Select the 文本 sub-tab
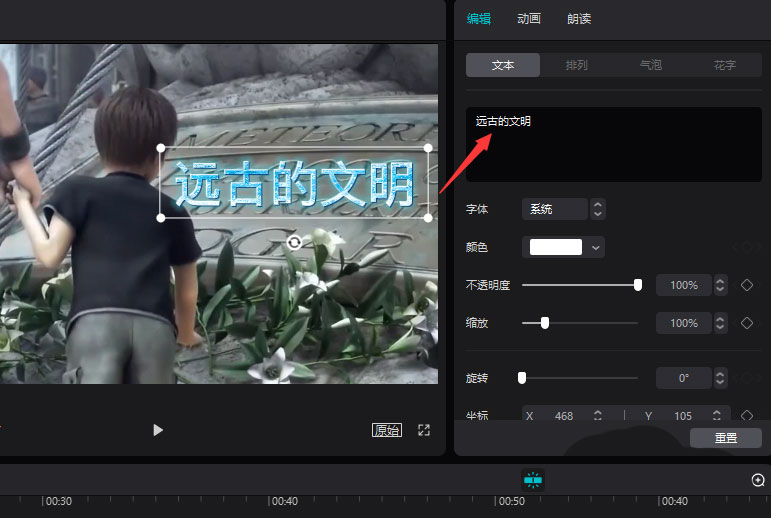Image resolution: width=771 pixels, height=518 pixels. [503, 65]
